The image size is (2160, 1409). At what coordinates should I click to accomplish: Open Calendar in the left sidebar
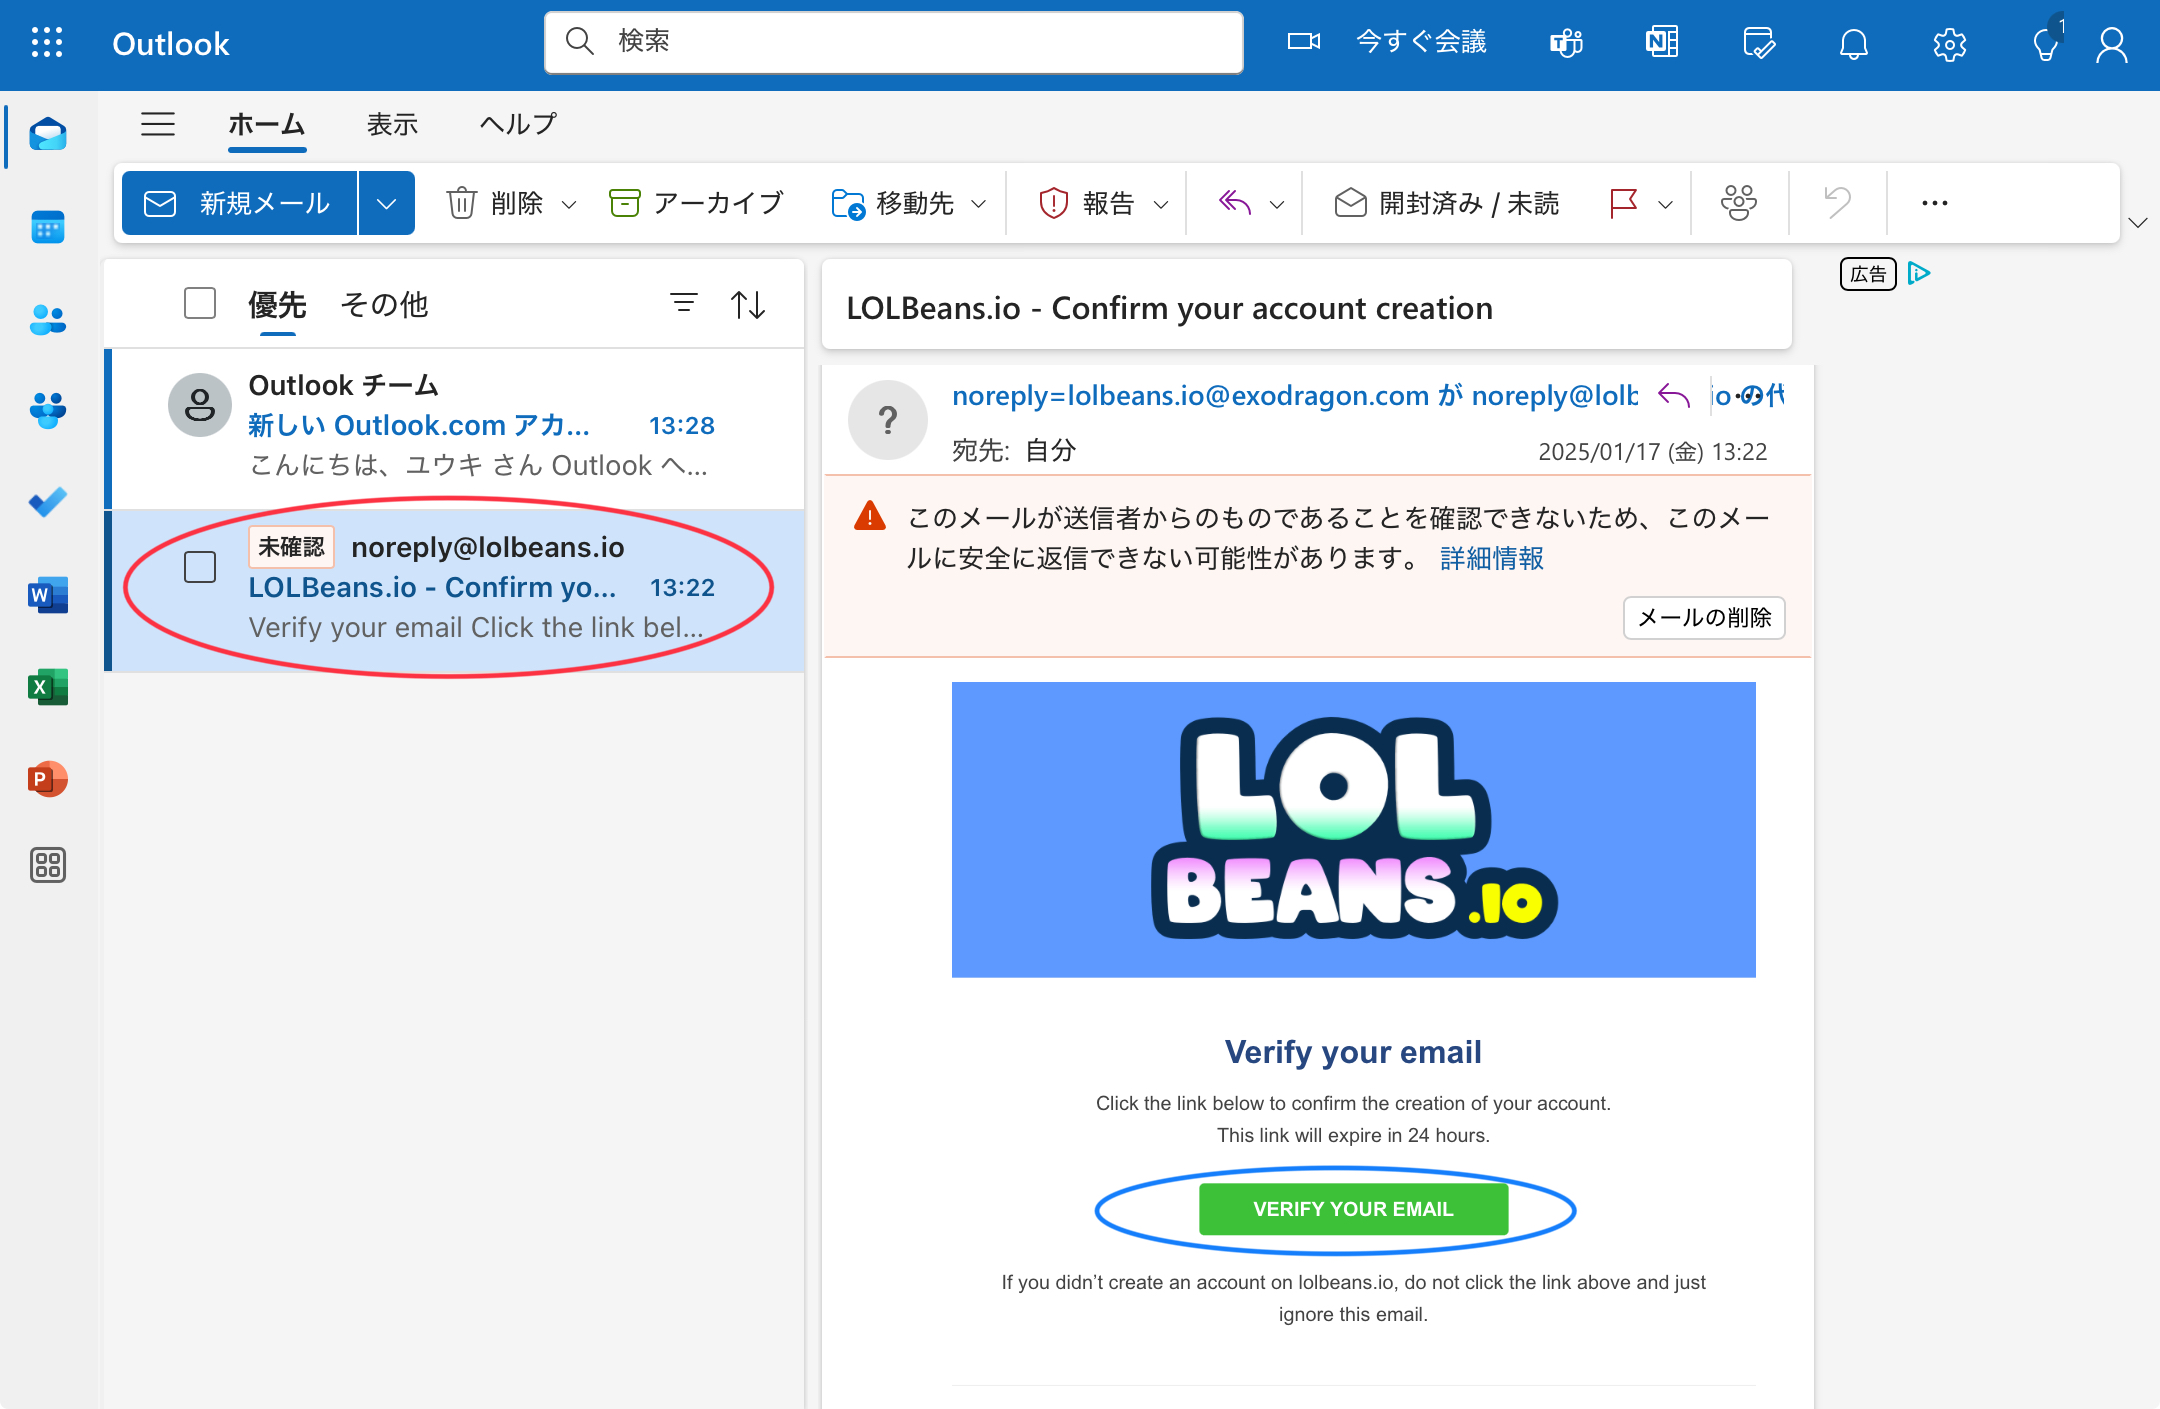pos(48,227)
